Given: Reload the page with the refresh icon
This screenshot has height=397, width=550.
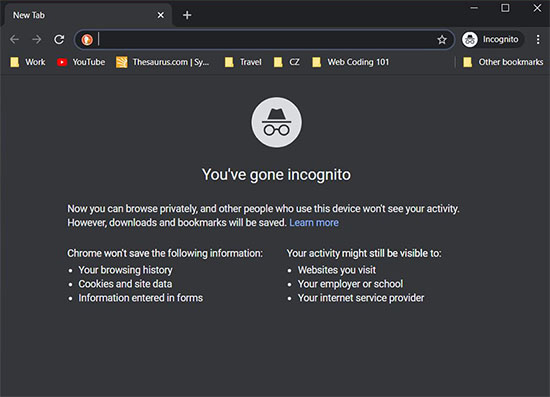Looking at the screenshot, I should pos(59,39).
